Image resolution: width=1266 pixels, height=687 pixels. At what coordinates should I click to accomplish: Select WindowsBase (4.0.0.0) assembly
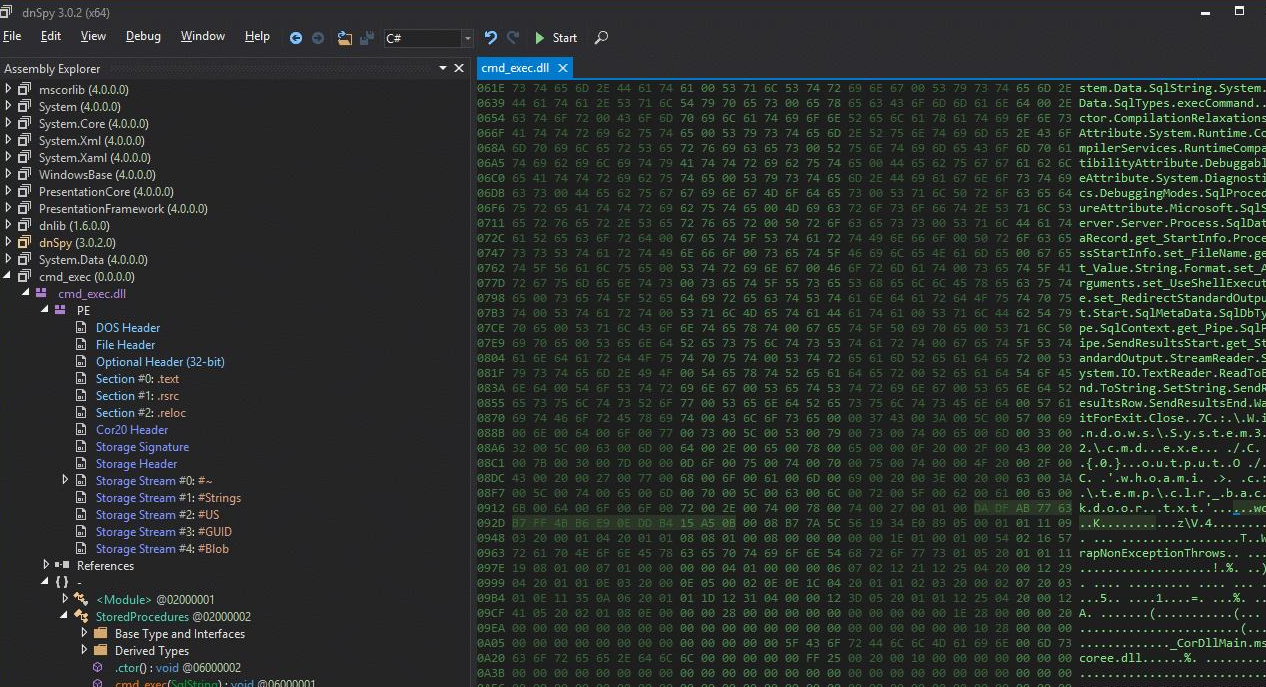[x=95, y=175]
